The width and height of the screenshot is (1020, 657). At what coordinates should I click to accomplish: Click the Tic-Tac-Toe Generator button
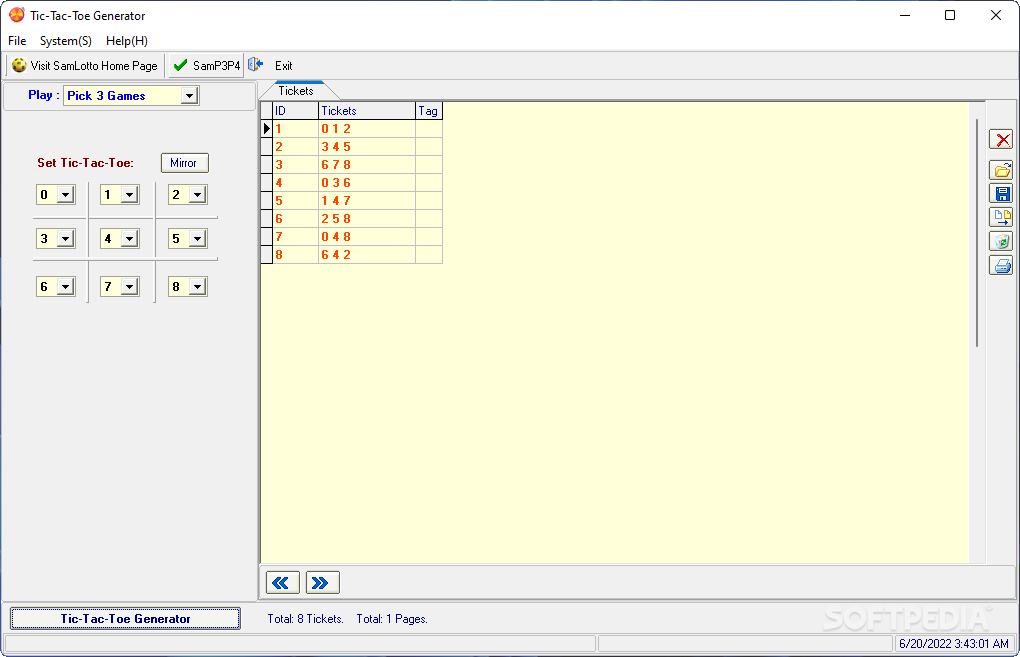pos(126,619)
